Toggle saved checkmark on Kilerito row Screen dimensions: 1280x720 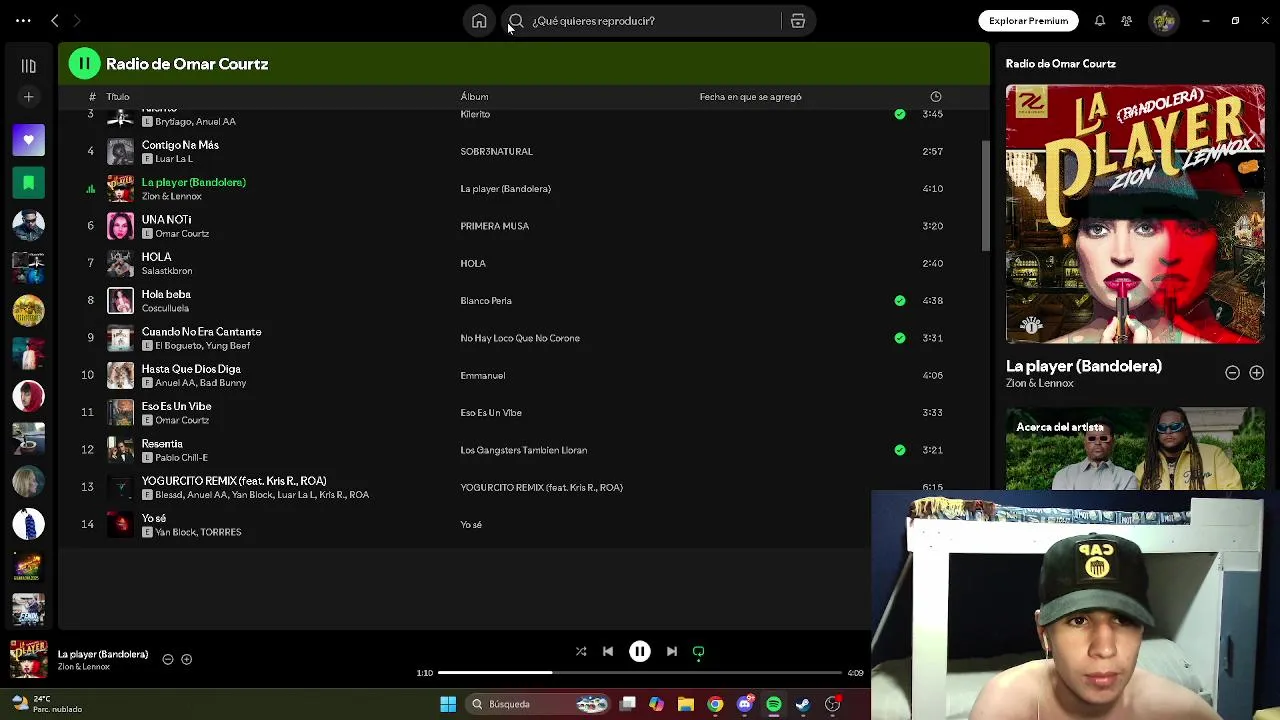(900, 114)
